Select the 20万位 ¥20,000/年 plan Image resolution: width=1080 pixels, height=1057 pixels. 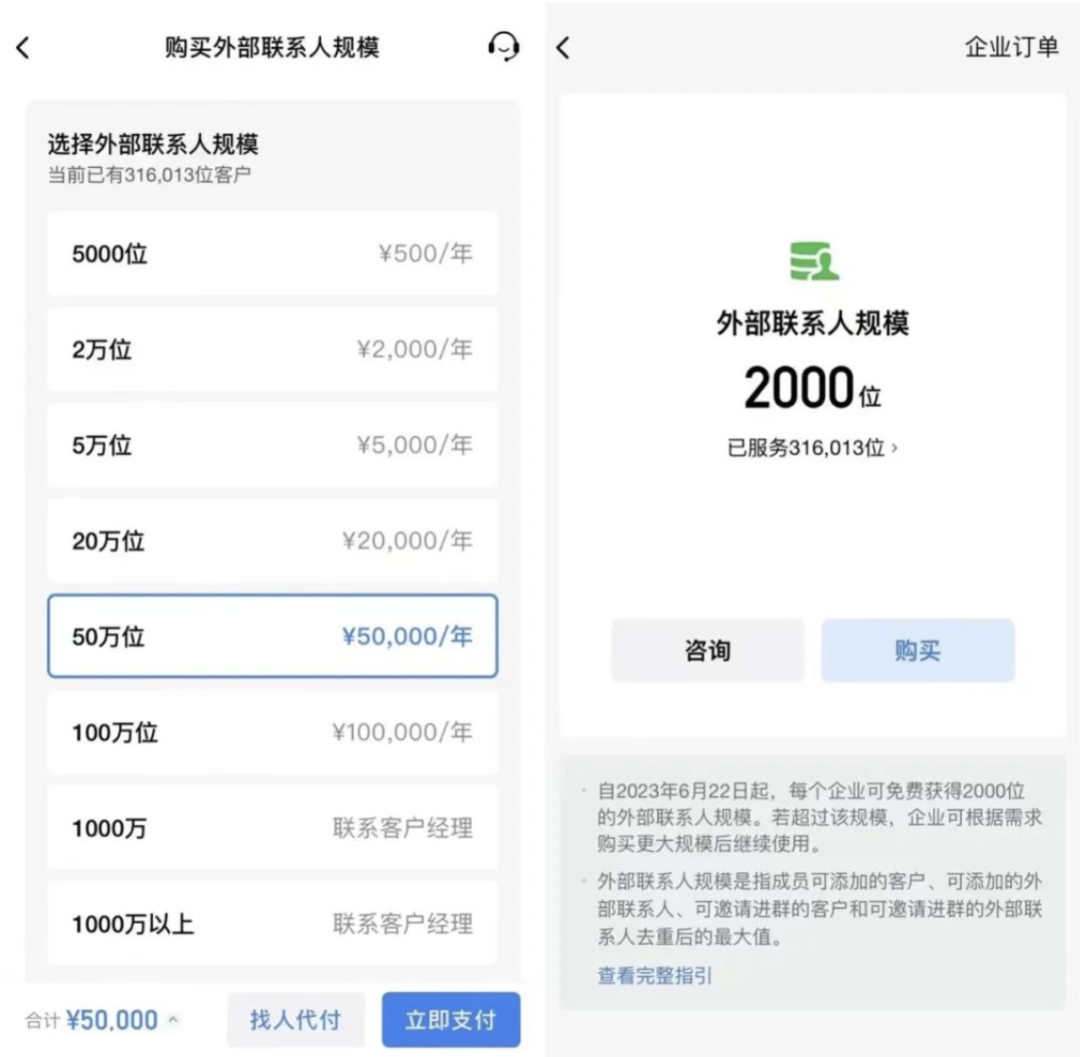271,541
